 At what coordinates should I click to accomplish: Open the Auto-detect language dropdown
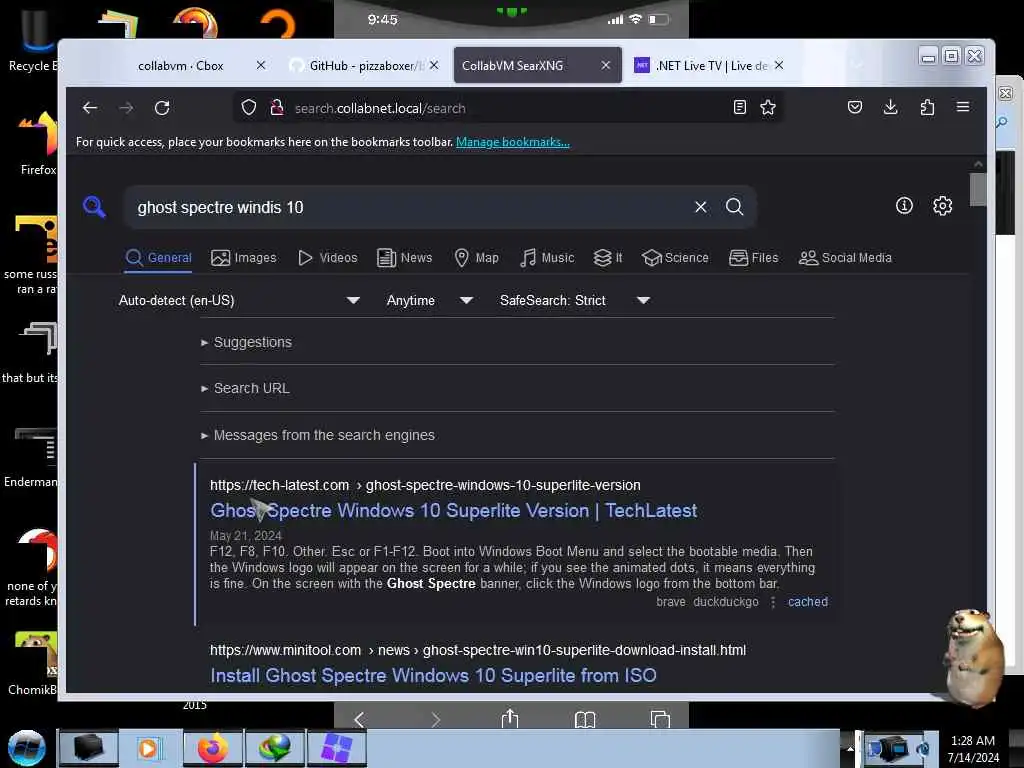(239, 300)
